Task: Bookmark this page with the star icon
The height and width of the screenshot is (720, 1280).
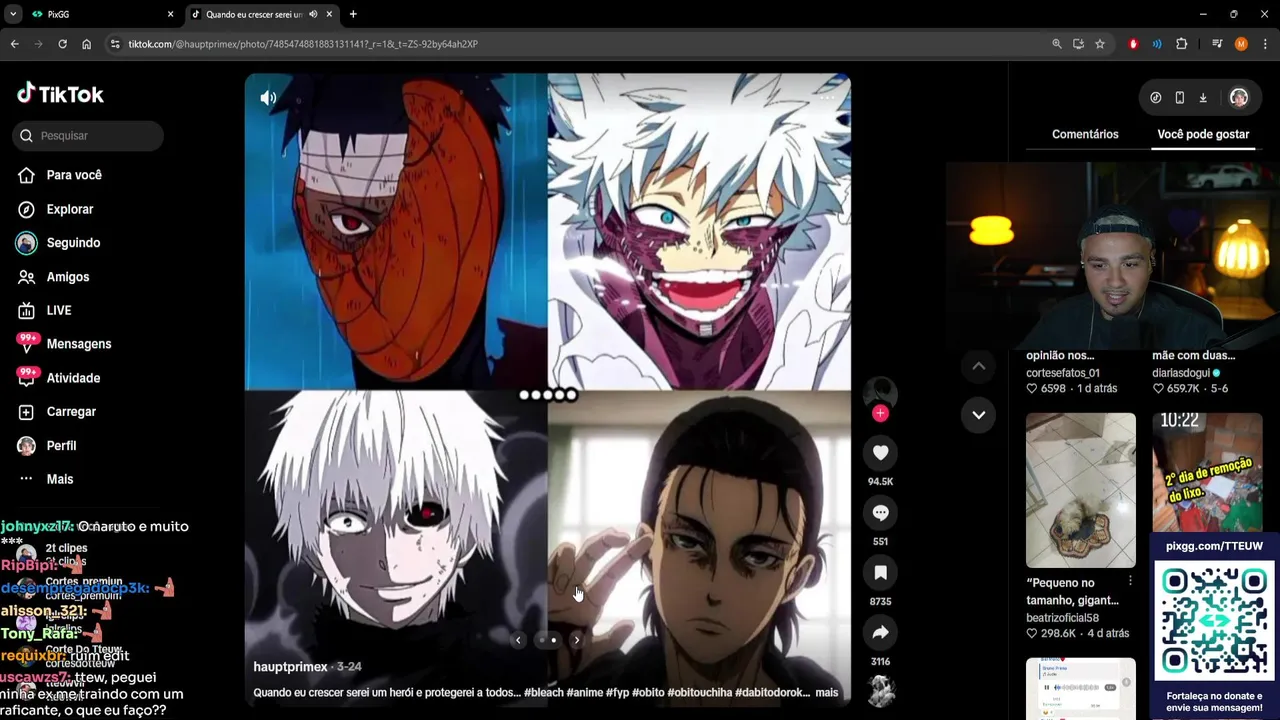Action: (1100, 44)
